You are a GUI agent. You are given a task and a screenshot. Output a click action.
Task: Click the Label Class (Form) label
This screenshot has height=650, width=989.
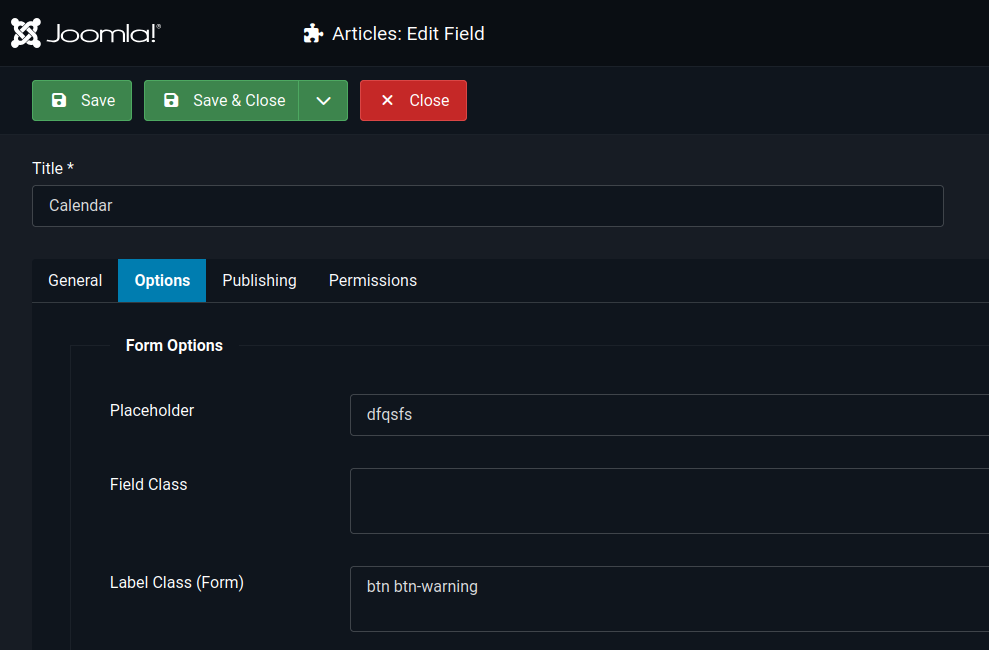(x=177, y=583)
